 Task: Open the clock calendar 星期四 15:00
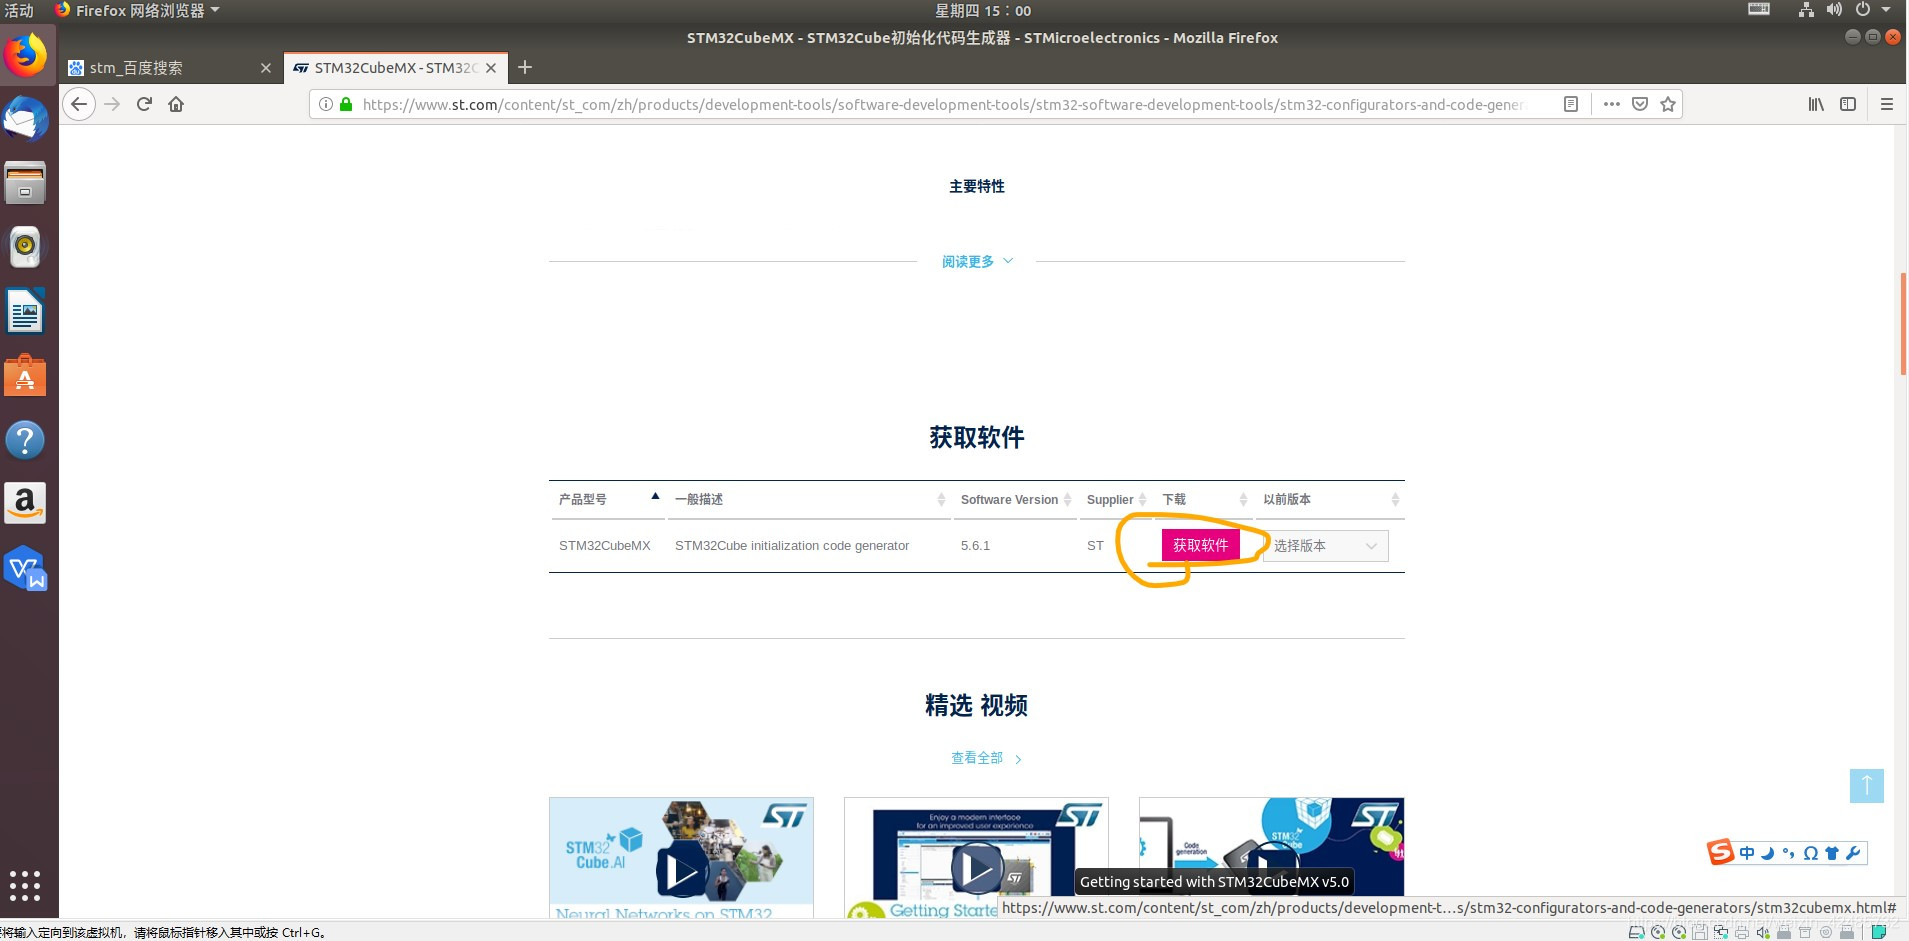(982, 10)
